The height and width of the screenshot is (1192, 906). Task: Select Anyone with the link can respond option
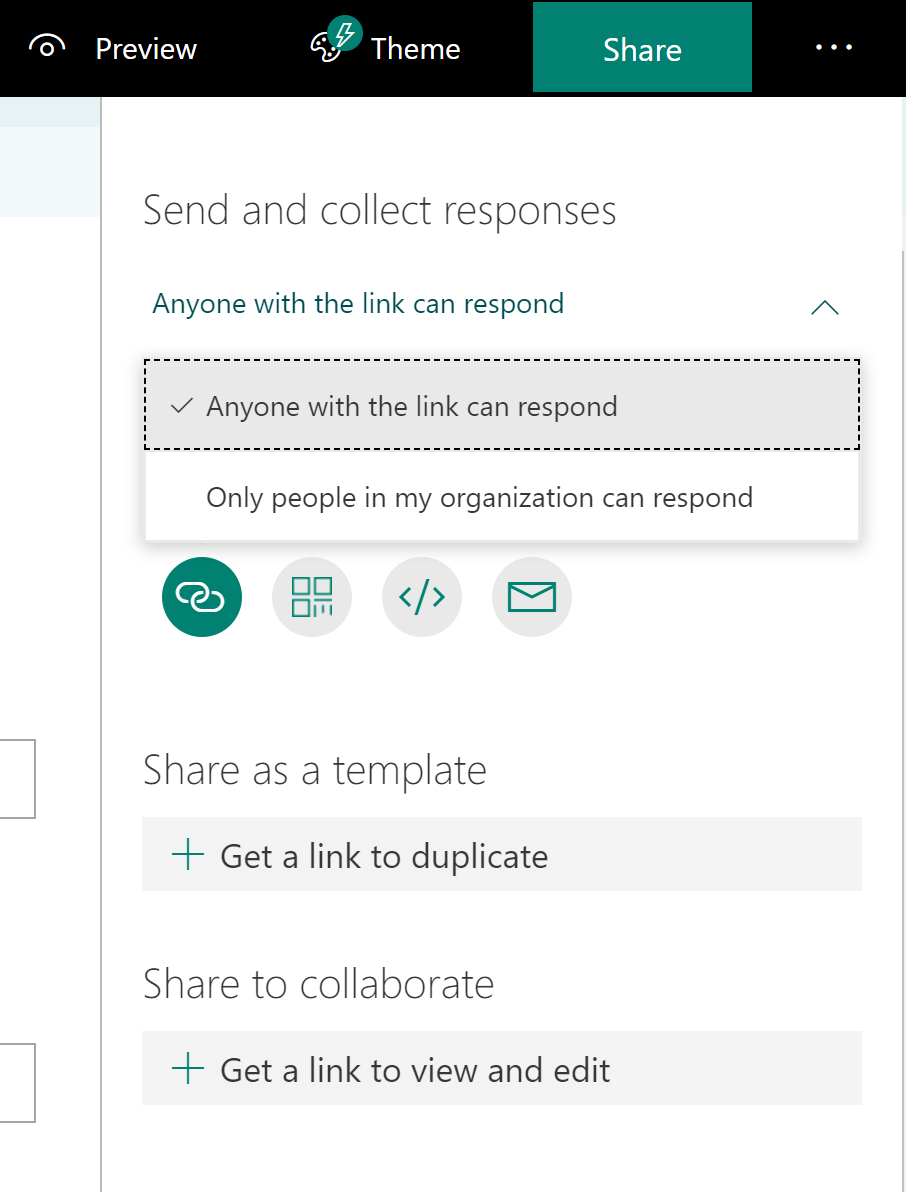(502, 405)
